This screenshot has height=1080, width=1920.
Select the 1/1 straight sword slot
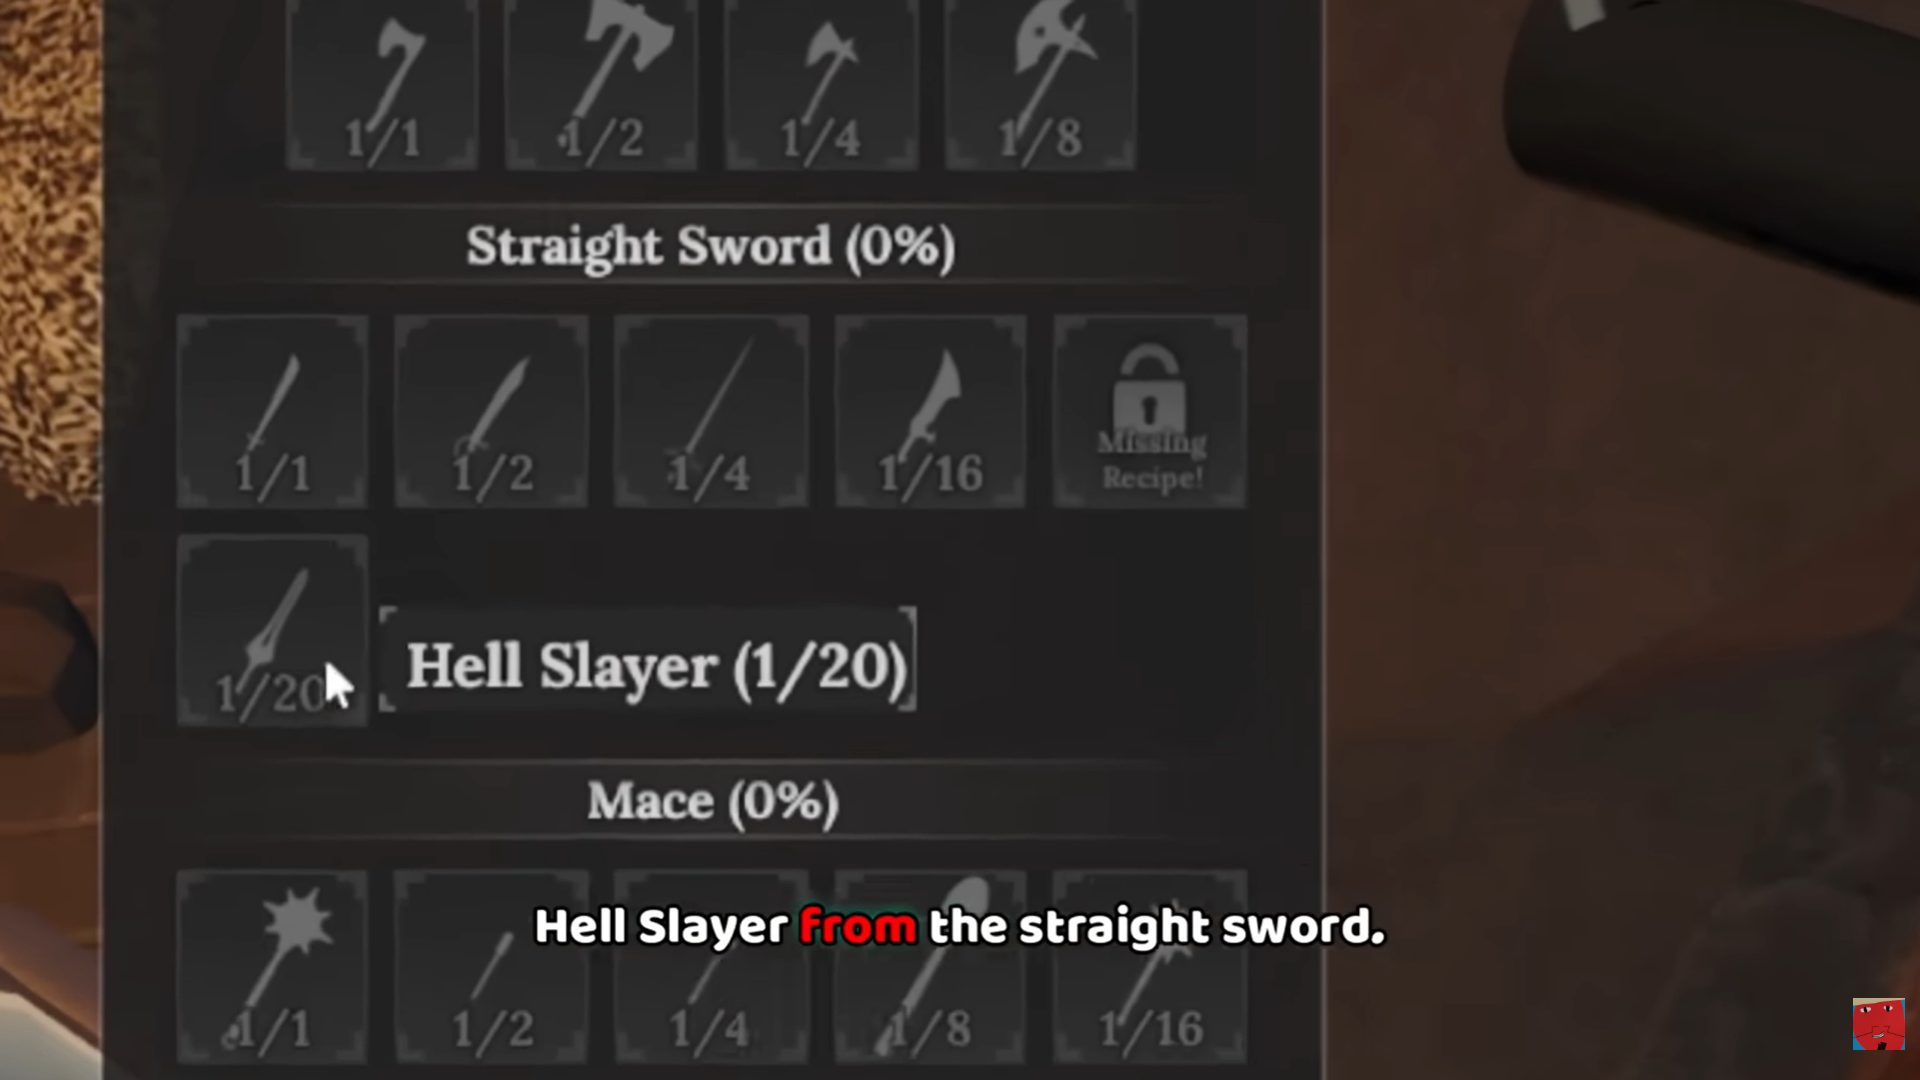272,411
